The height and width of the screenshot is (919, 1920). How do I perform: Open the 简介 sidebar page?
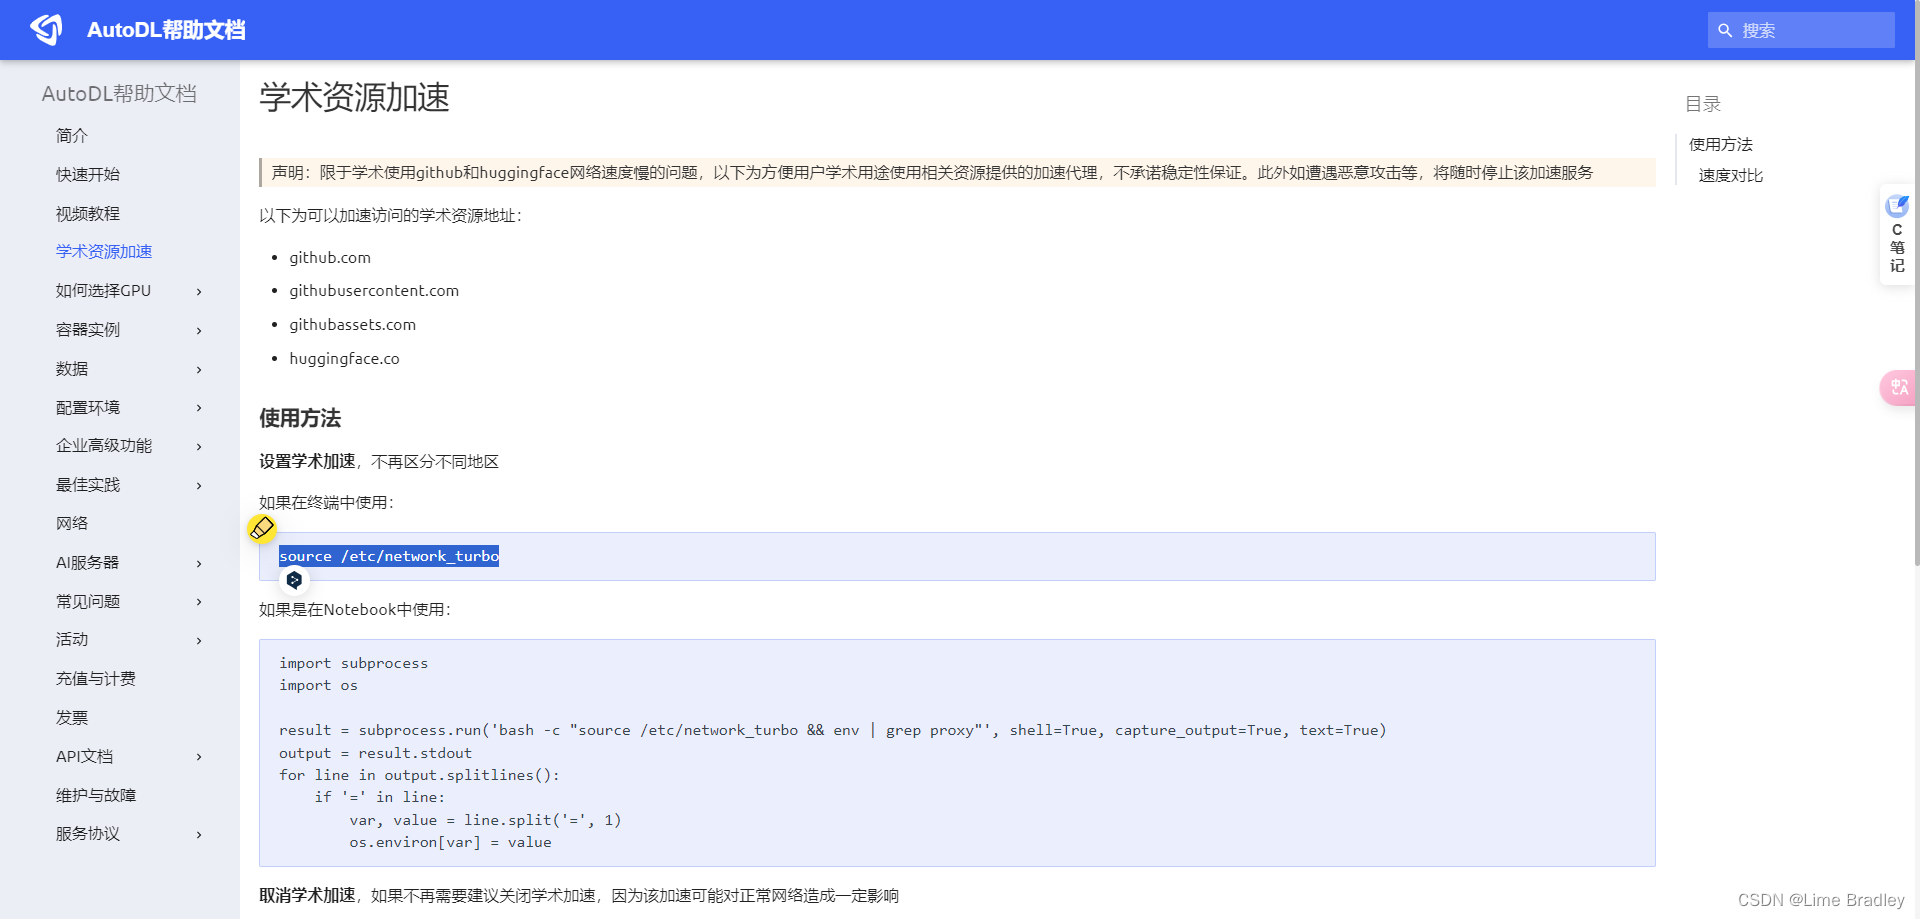72,135
